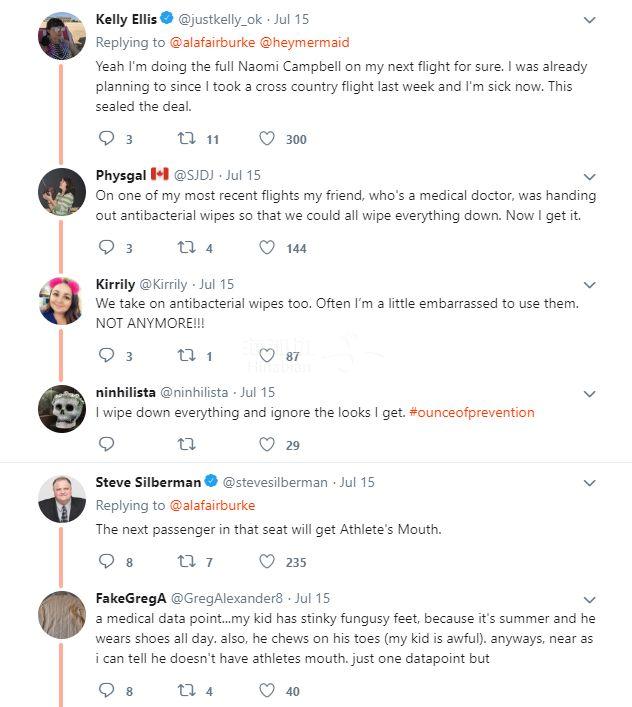Open options chevron on FakeGregA's tweet
Viewport: 632px width, 707px height.
click(x=589, y=600)
